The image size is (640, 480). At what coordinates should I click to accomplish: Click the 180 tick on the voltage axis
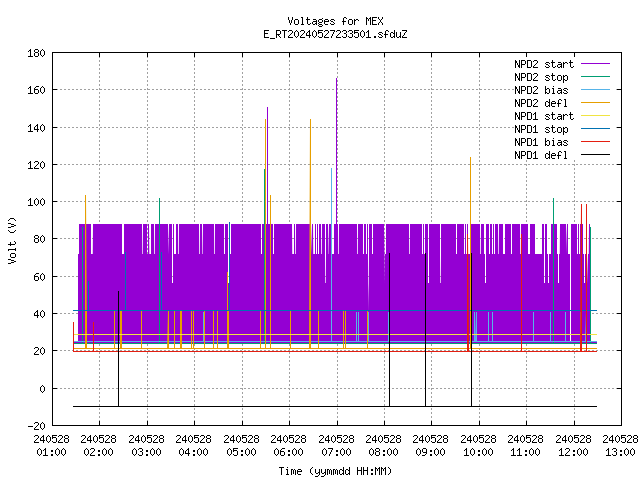pyautogui.click(x=36, y=53)
